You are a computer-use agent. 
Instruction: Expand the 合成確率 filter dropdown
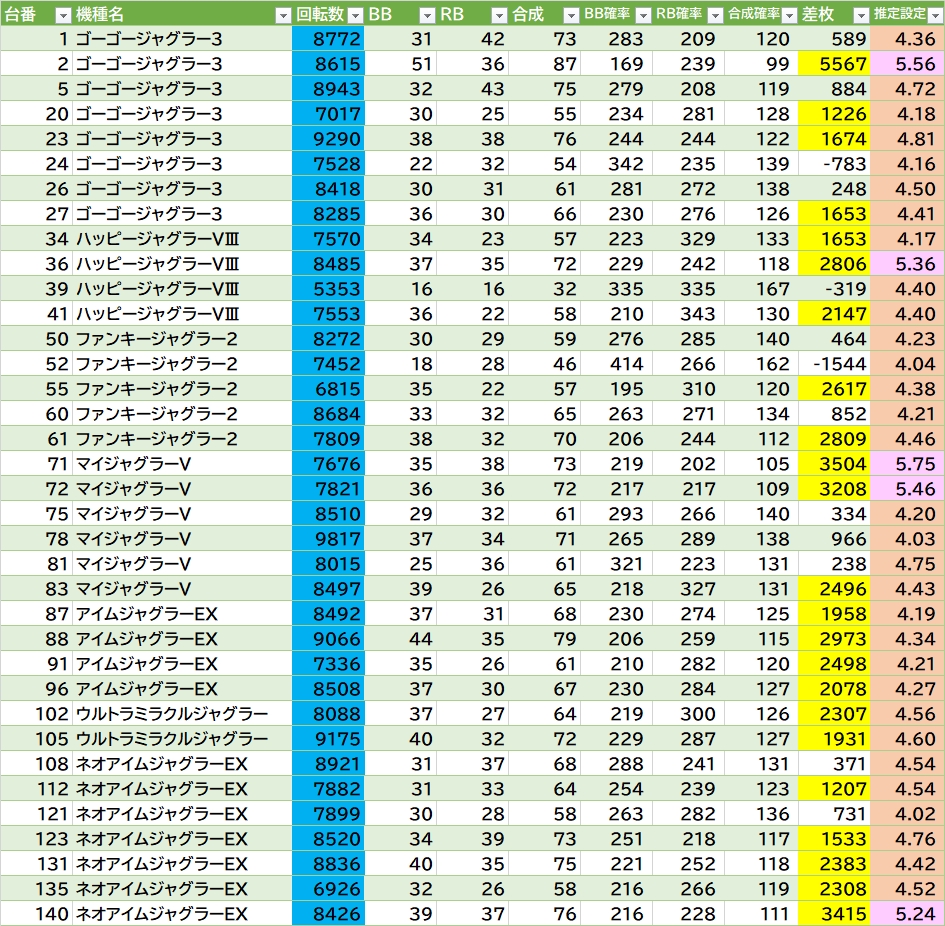click(x=787, y=15)
